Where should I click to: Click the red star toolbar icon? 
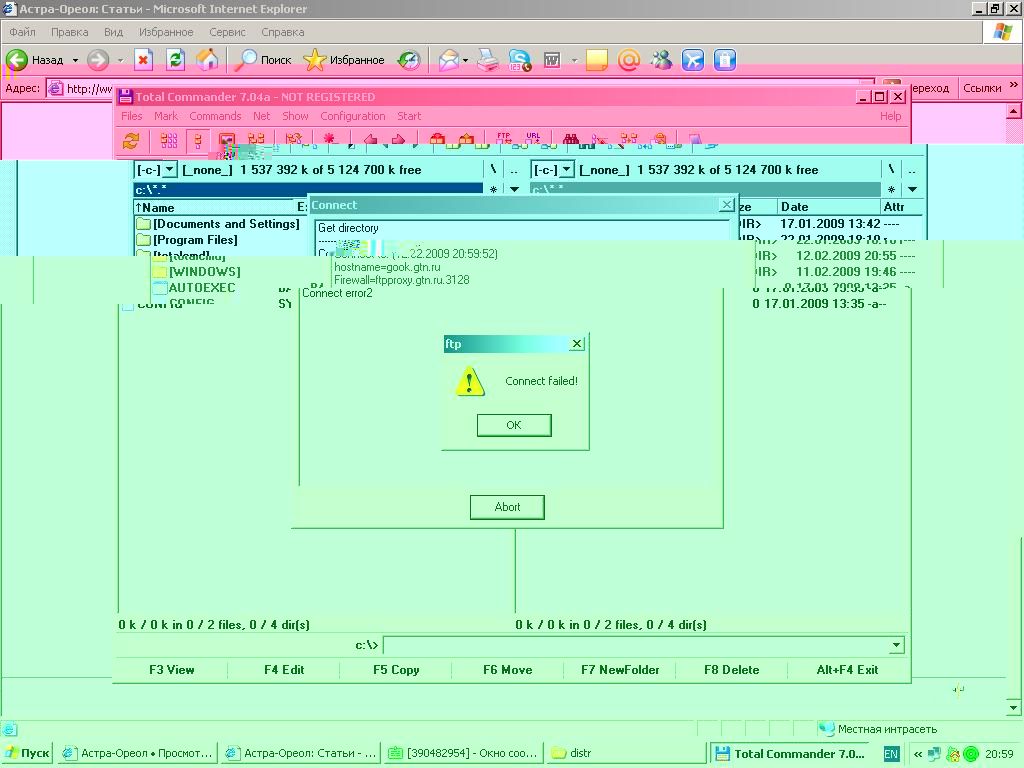pyautogui.click(x=329, y=139)
